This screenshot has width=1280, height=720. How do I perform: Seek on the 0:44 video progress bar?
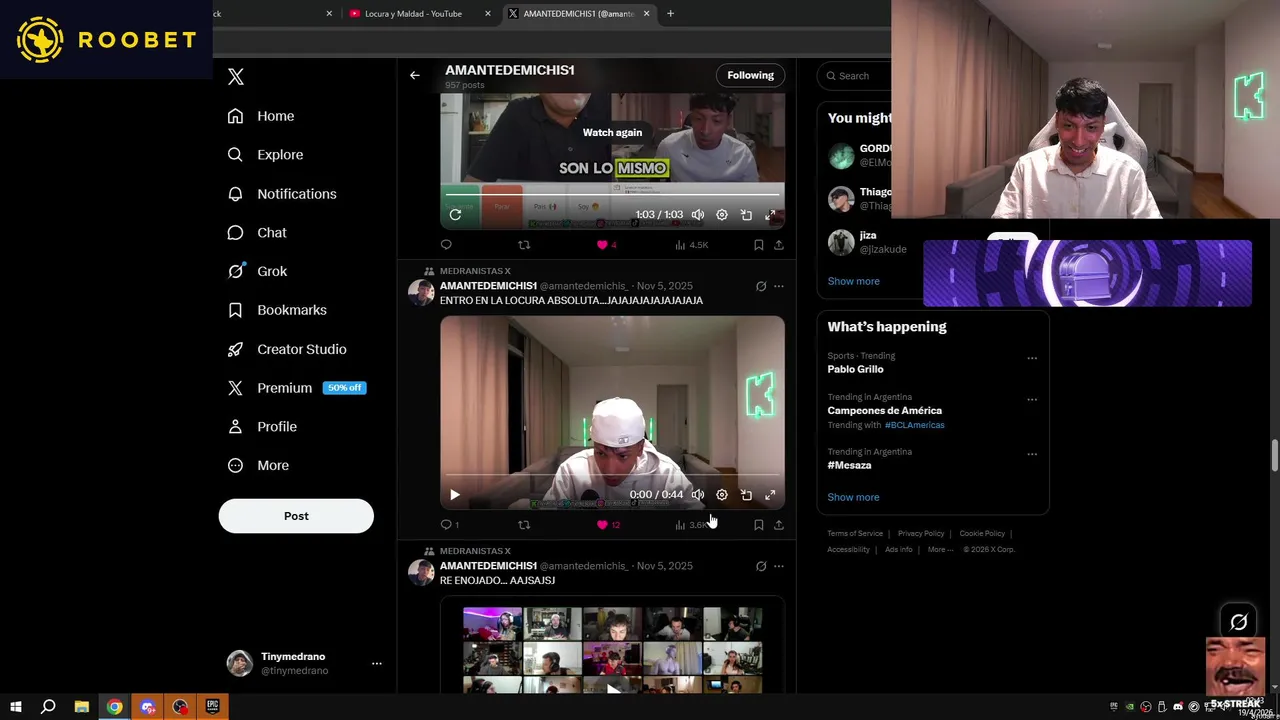pyautogui.click(x=612, y=476)
